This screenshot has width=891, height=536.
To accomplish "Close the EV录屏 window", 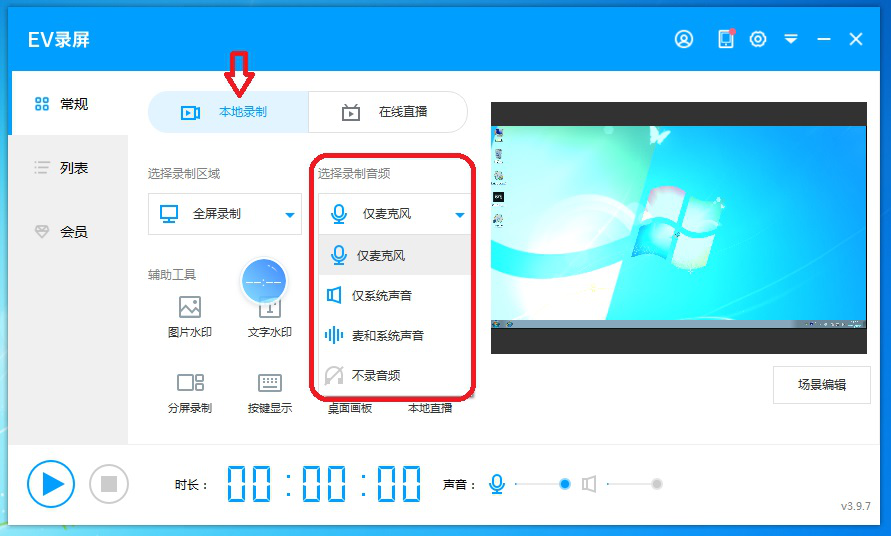I will 856,39.
